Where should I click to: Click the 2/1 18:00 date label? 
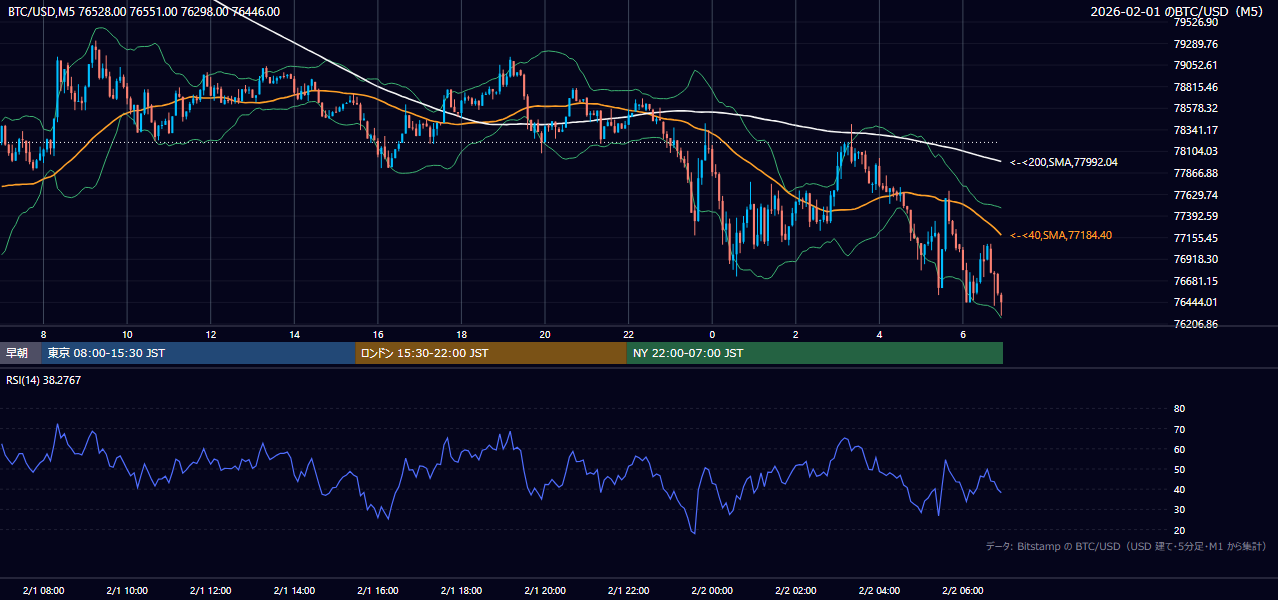[x=461, y=591]
